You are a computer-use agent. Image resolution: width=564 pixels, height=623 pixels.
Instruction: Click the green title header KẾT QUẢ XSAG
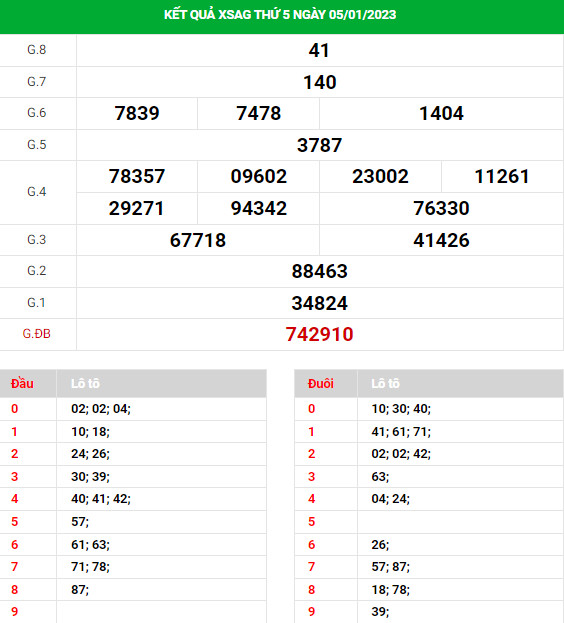[x=280, y=15]
